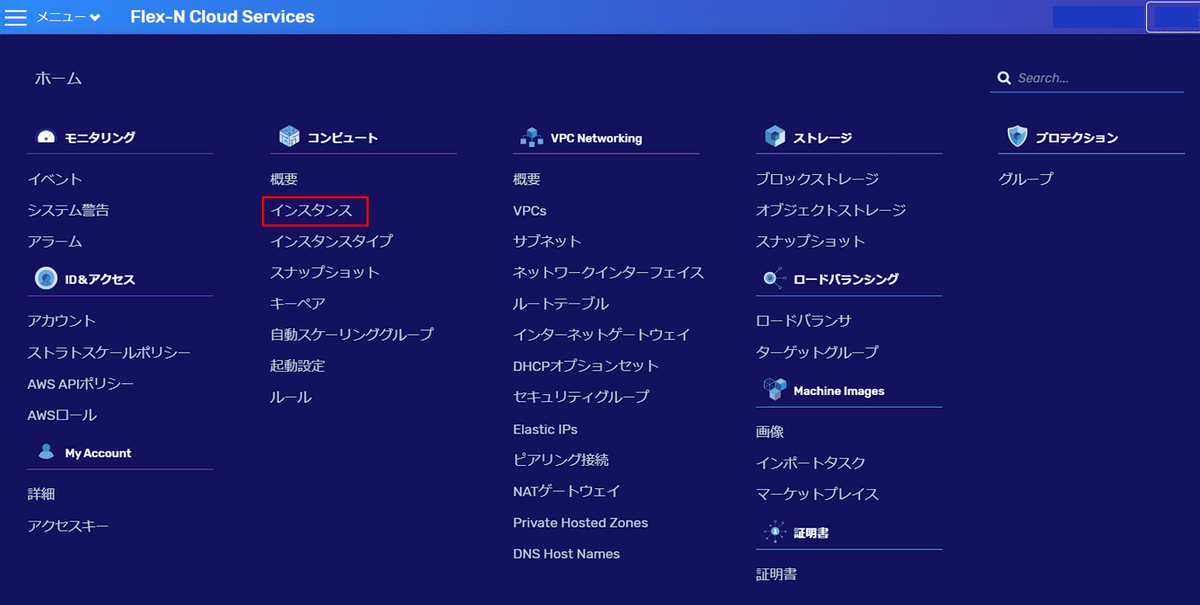
Task: Click the ロードバランシング icon
Action: pyautogui.click(x=774, y=279)
